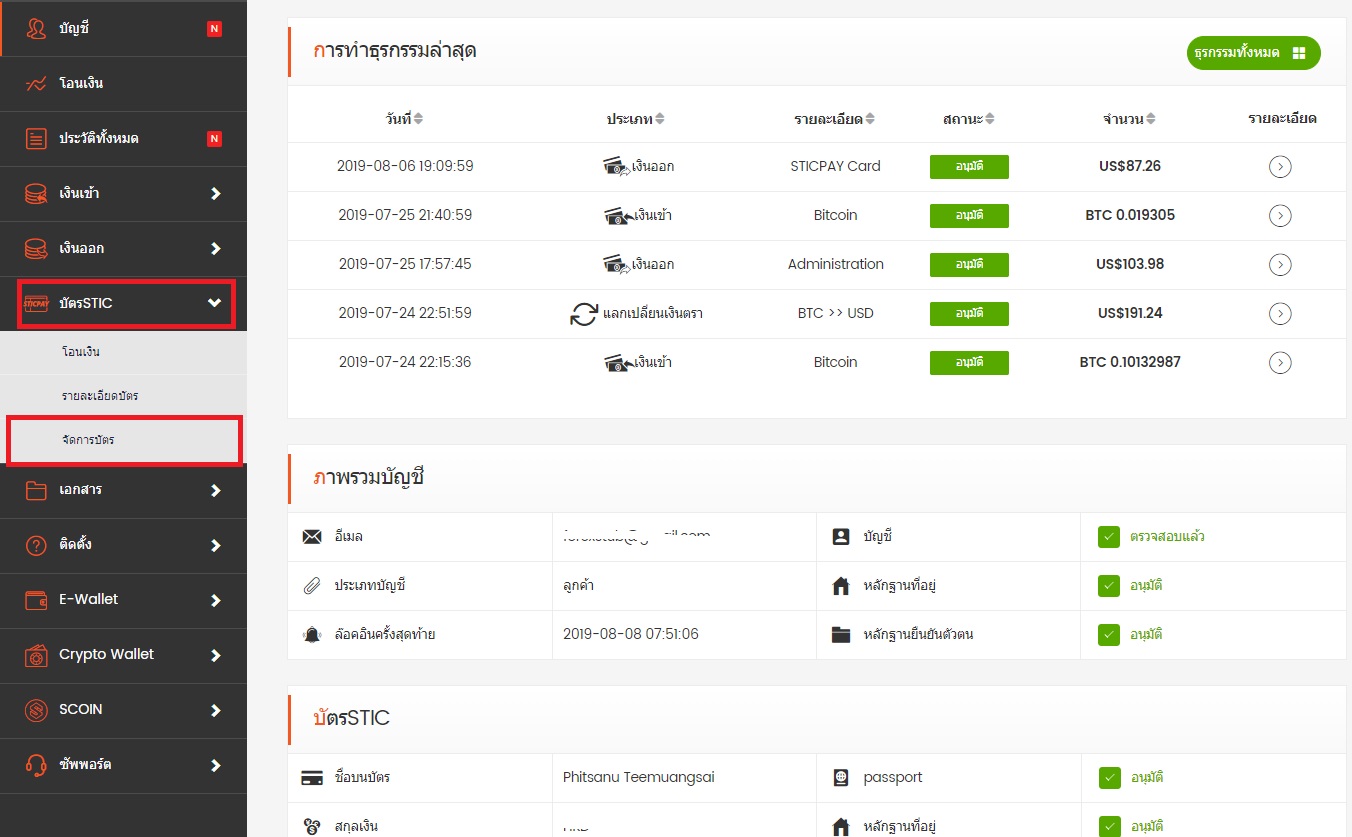1352x837 pixels.
Task: Click the bell icon beside ล็อคอินครั้งสุดท้าย
Action: click(312, 635)
